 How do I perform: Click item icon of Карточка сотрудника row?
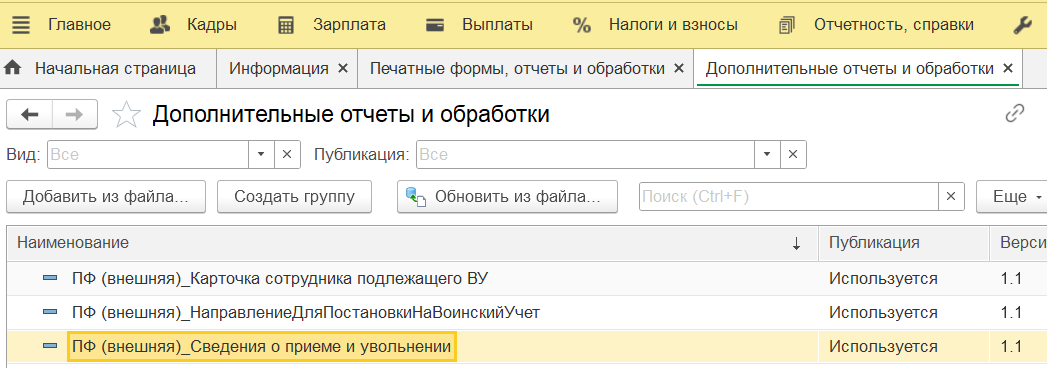(49, 279)
